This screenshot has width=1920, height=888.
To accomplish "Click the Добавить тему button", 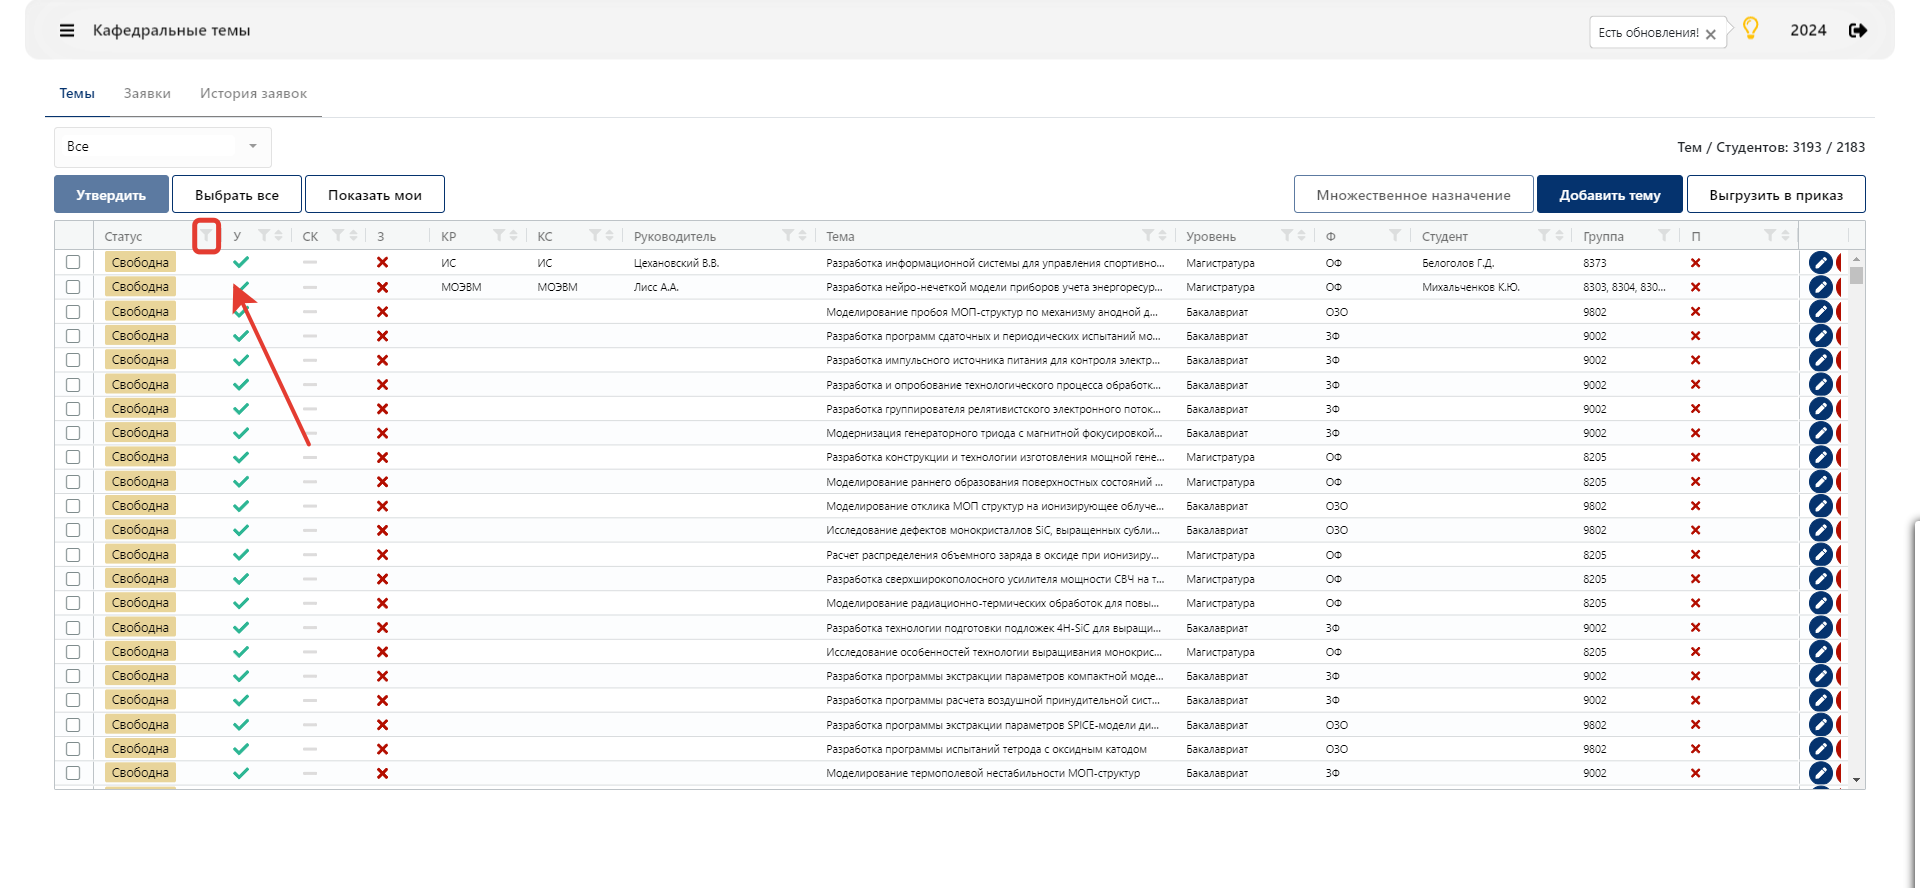I will tap(1610, 195).
